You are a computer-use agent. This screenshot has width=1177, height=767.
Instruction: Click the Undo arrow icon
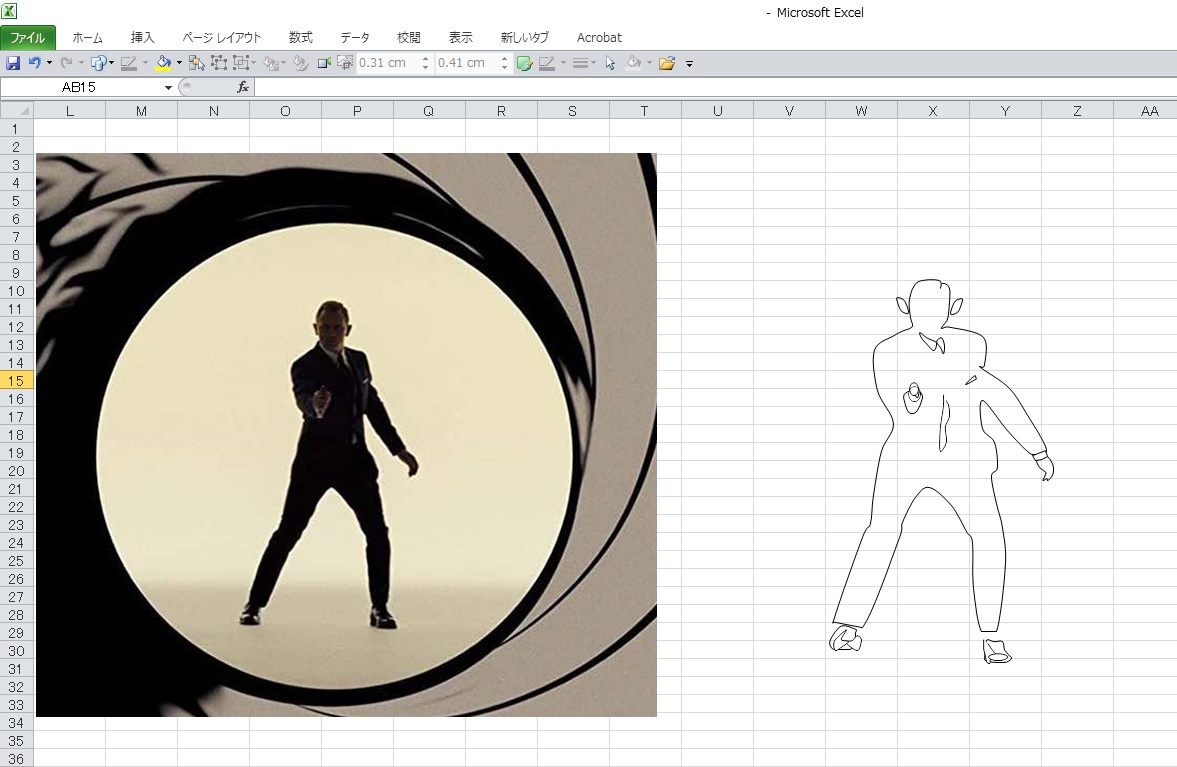pos(35,63)
